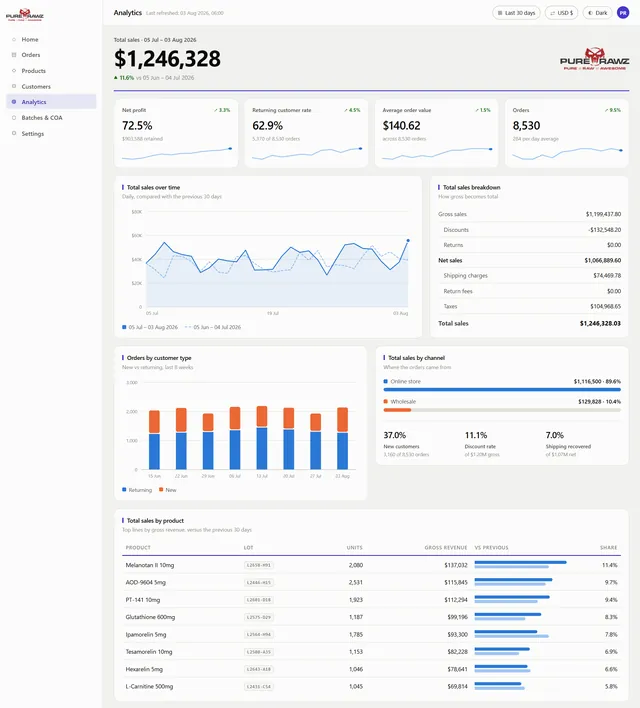Click the Wholesale progress bar
Viewport: 640px width, 708px height.
[502, 410]
